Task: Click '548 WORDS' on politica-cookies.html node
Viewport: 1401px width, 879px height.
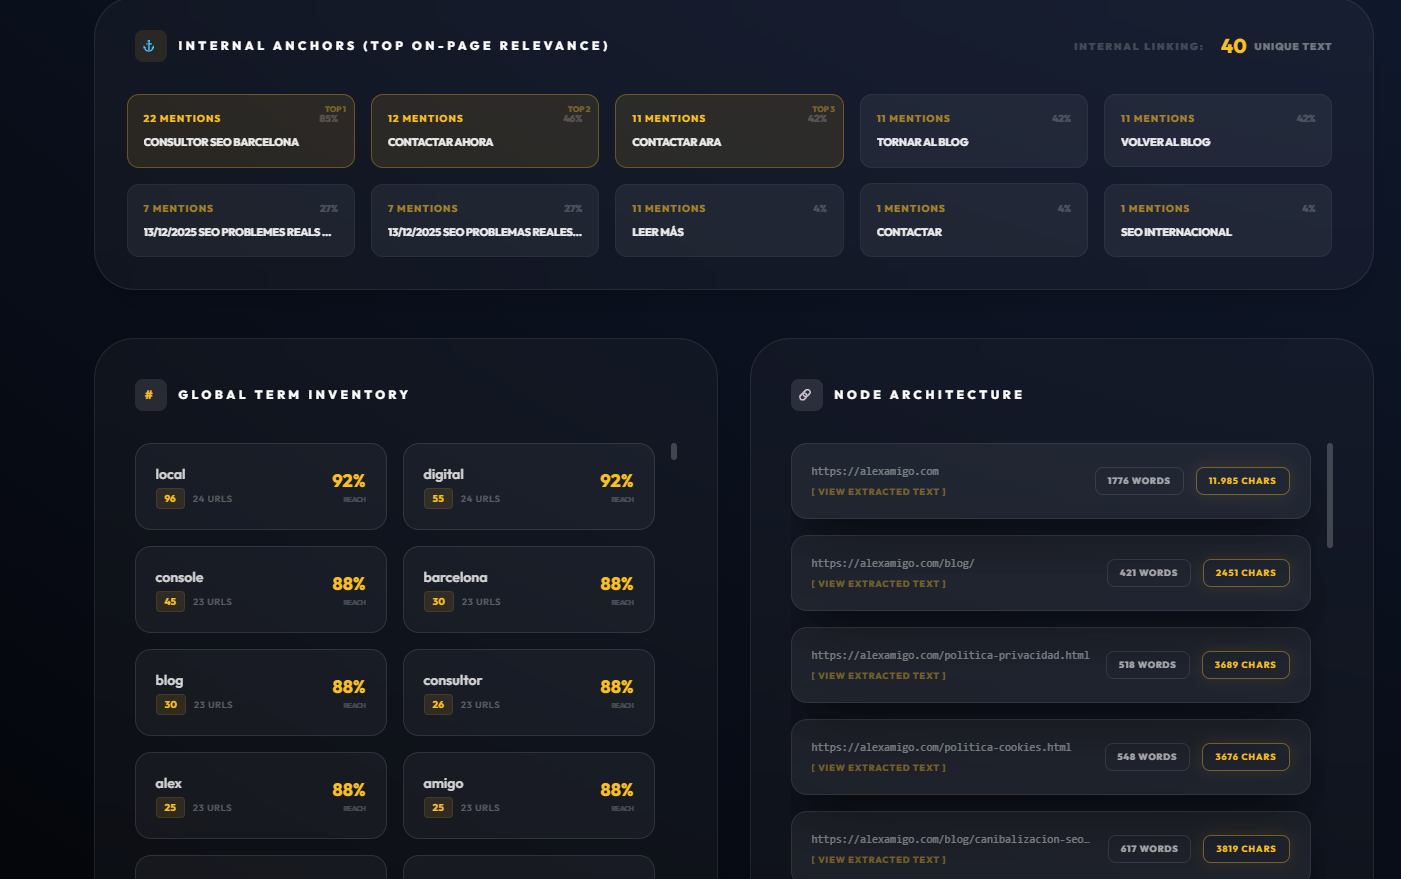Action: tap(1147, 756)
